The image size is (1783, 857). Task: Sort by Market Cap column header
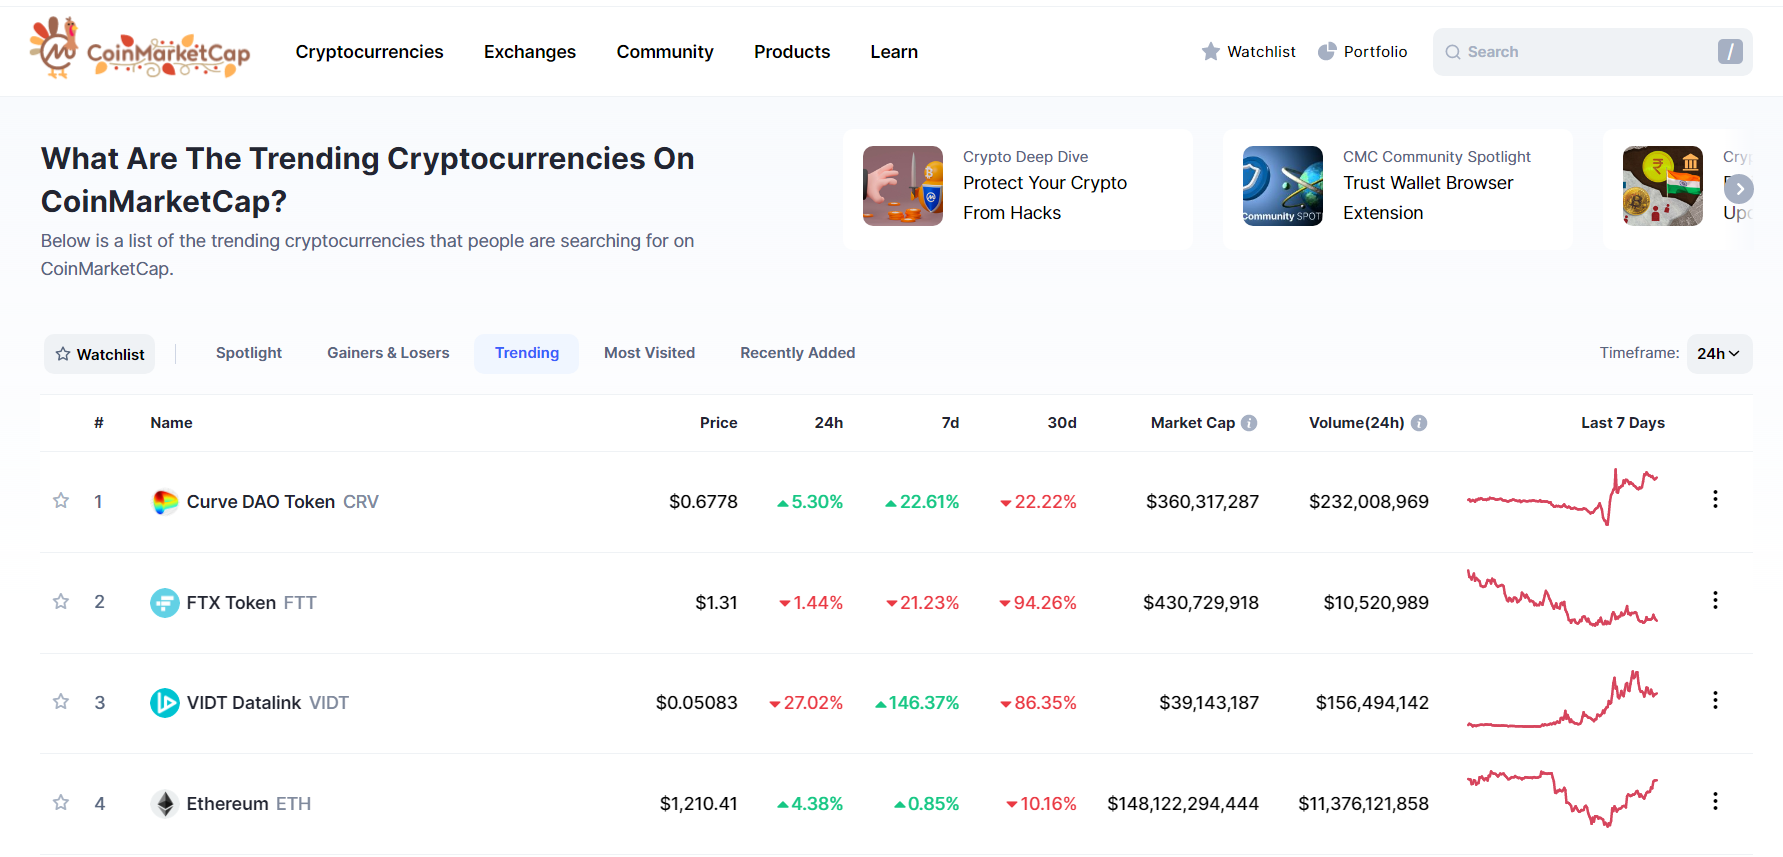(1193, 423)
